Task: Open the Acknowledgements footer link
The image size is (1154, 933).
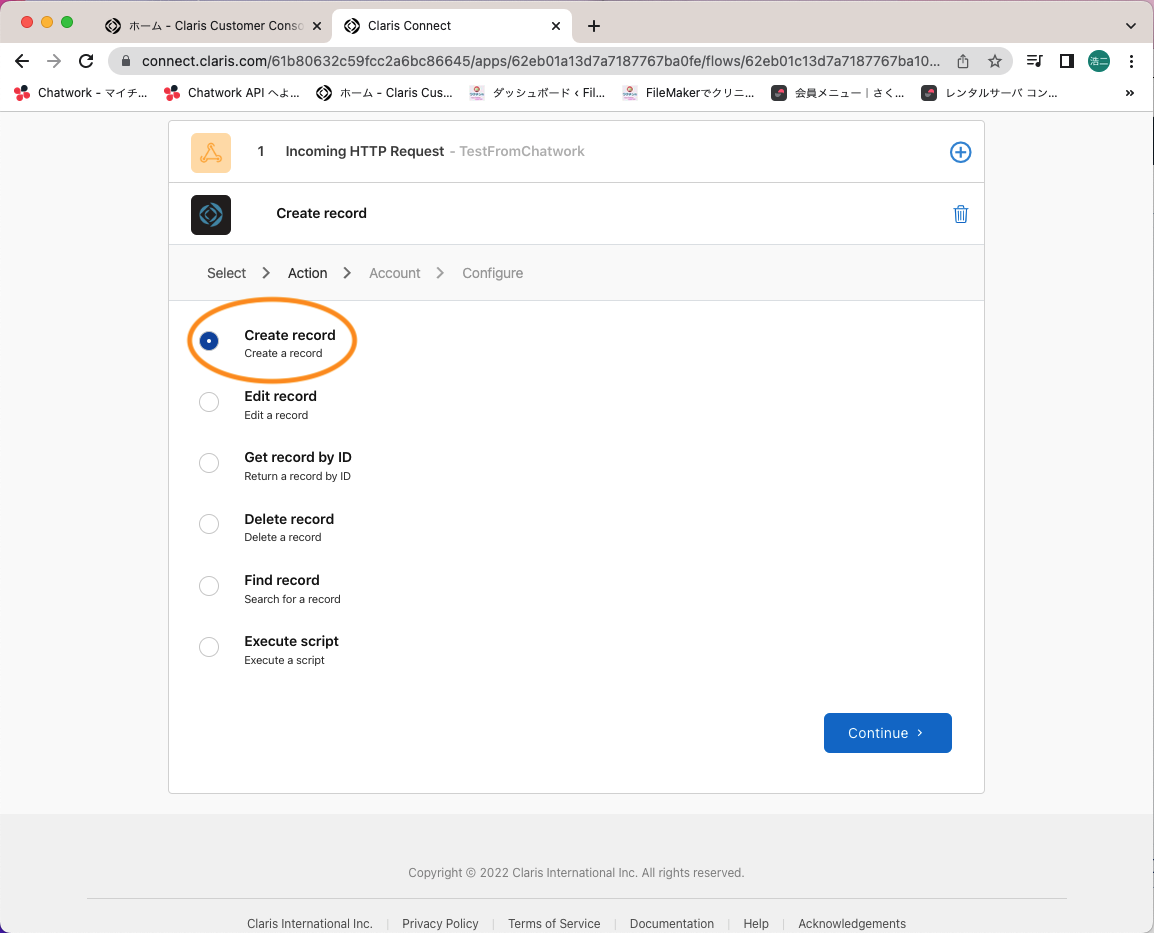Action: [x=852, y=923]
